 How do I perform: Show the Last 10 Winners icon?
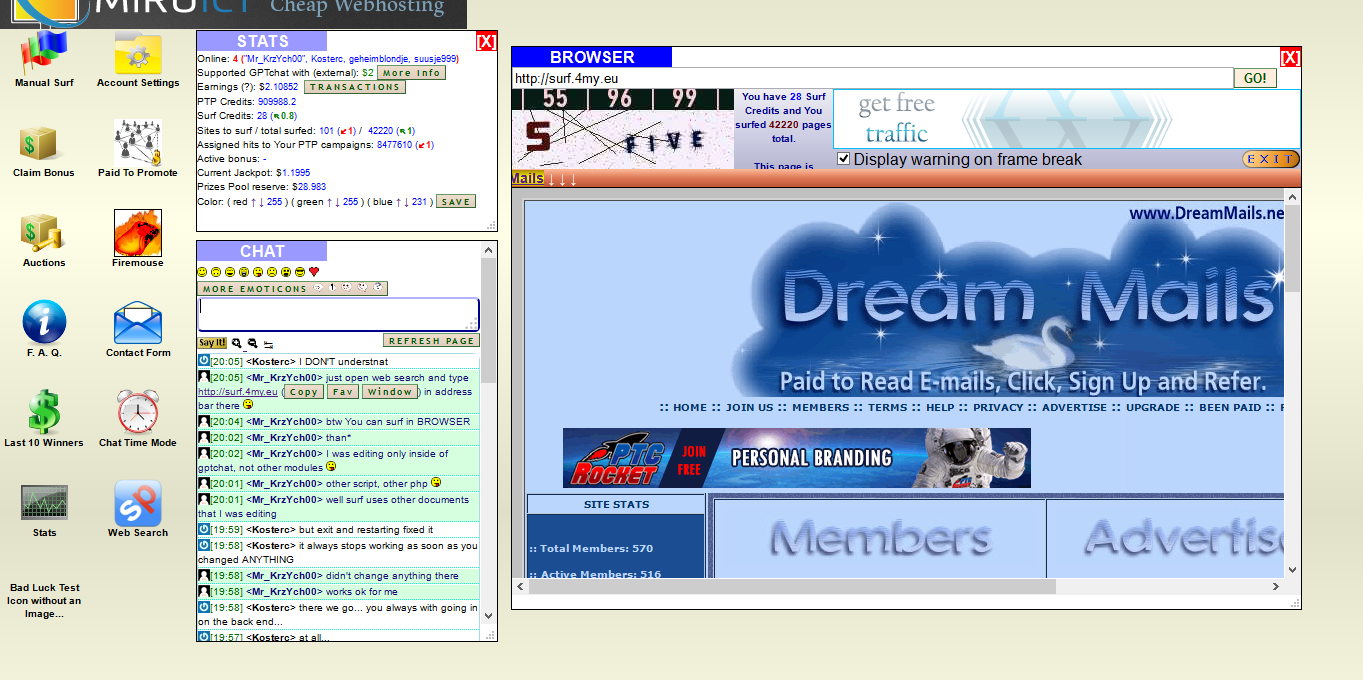(x=44, y=412)
